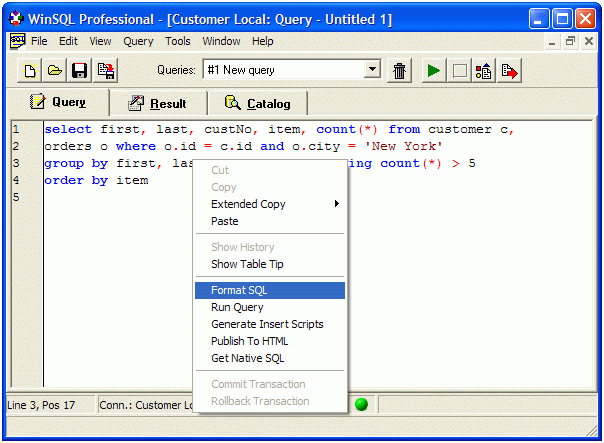Viewport: 604px width, 443px height.
Task: Choose Format SQL from context menu
Action: [x=270, y=290]
